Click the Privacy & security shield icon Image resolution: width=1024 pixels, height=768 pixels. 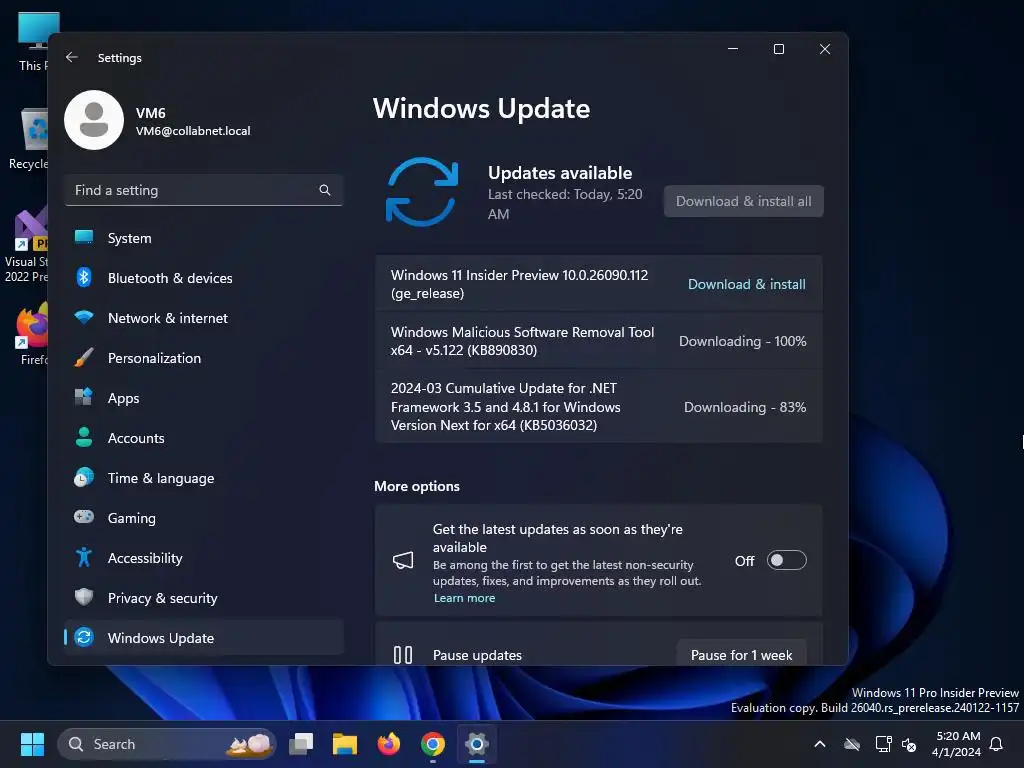[x=84, y=597]
